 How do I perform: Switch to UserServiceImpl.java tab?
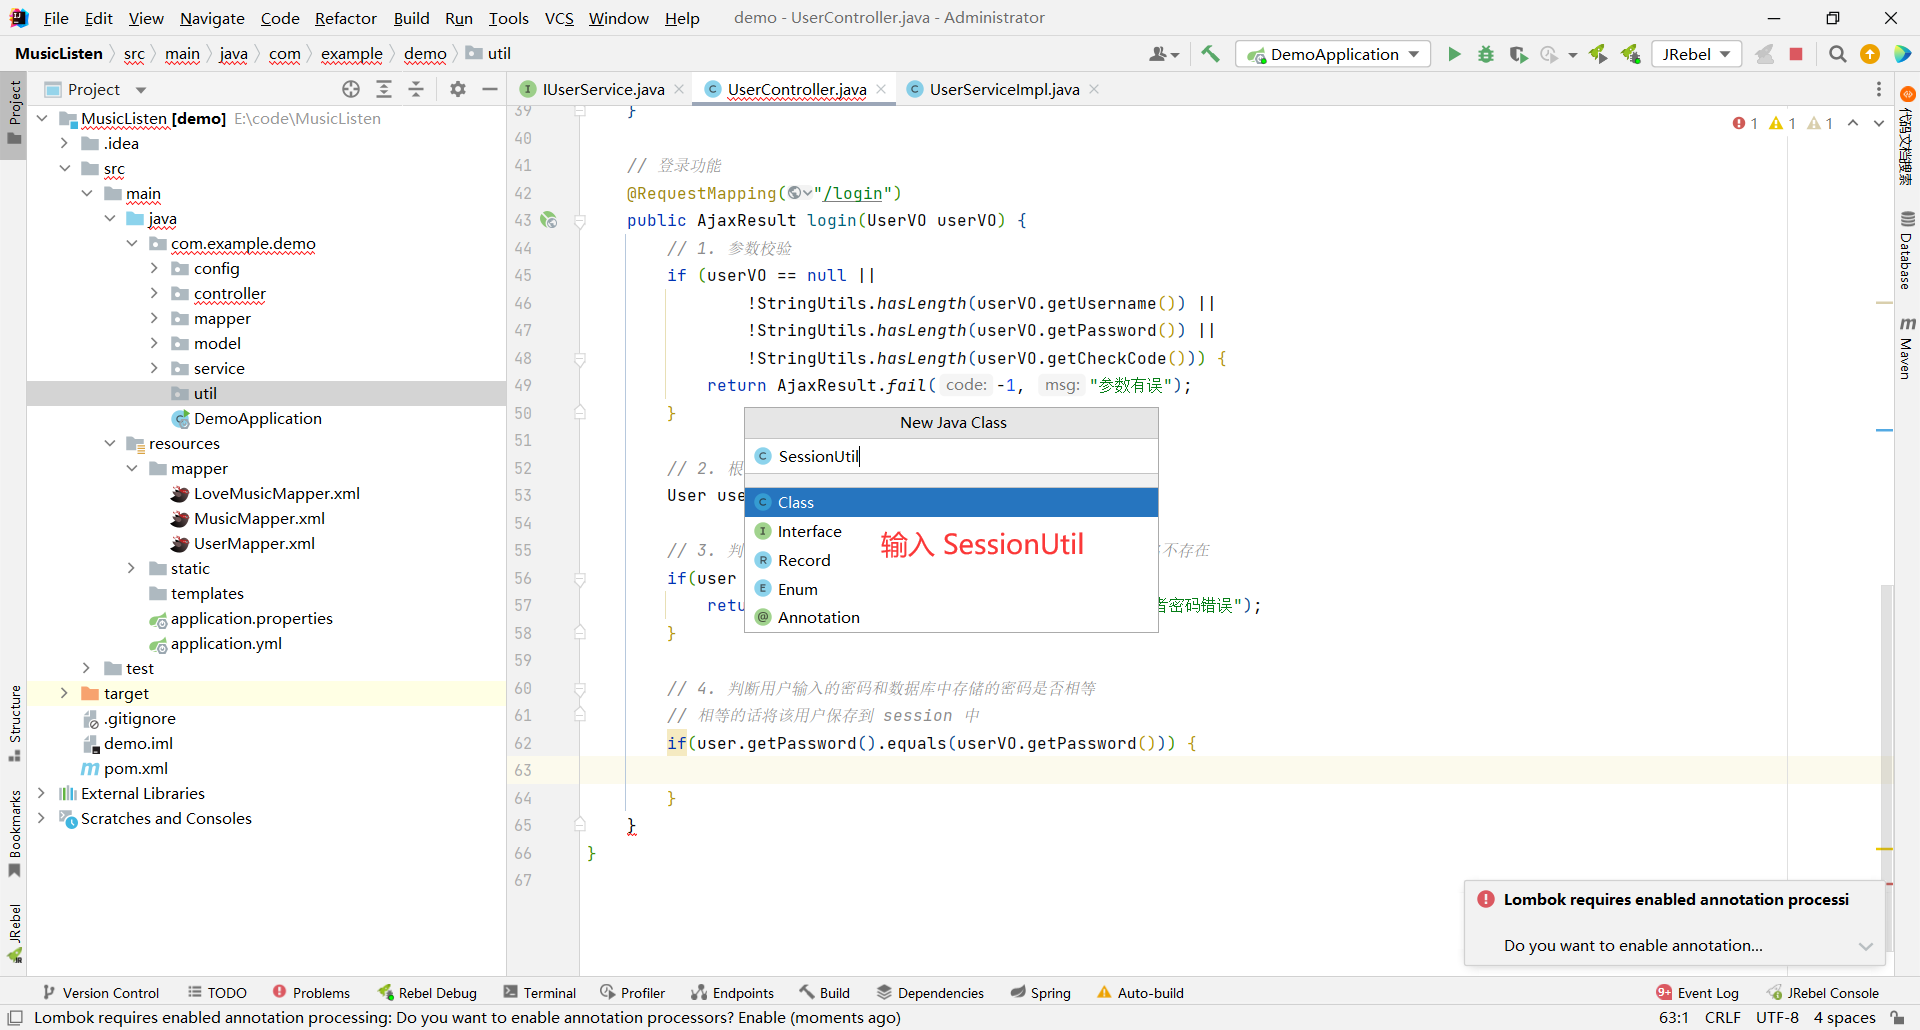click(1003, 89)
